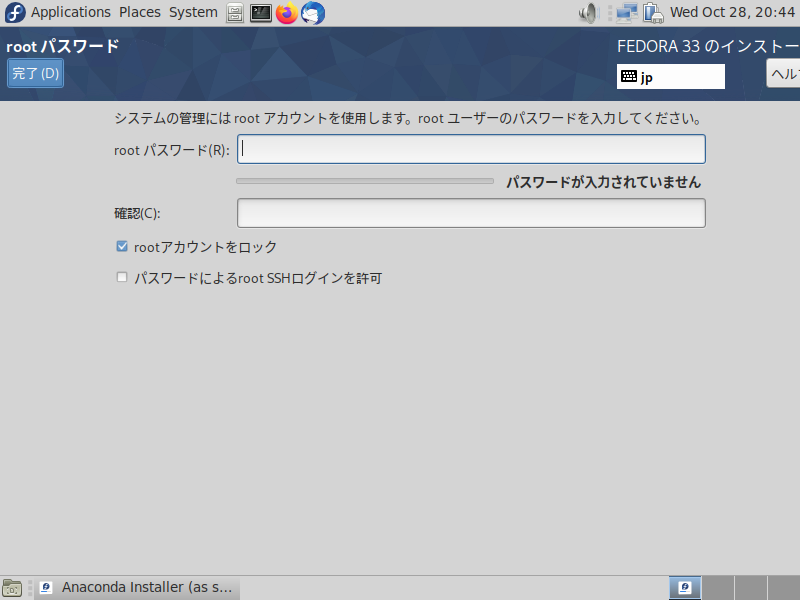Viewport: 800px width, 600px height.
Task: Click the partially visible ヘルプ help button
Action: point(783,73)
